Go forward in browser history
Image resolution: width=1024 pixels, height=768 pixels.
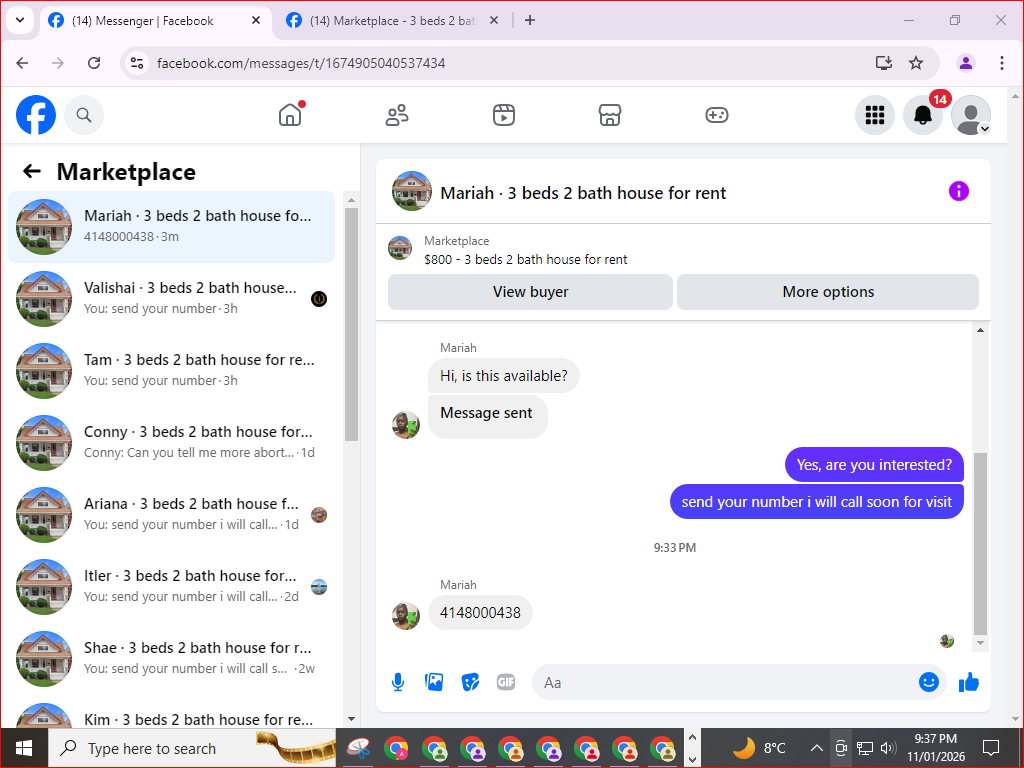point(57,63)
